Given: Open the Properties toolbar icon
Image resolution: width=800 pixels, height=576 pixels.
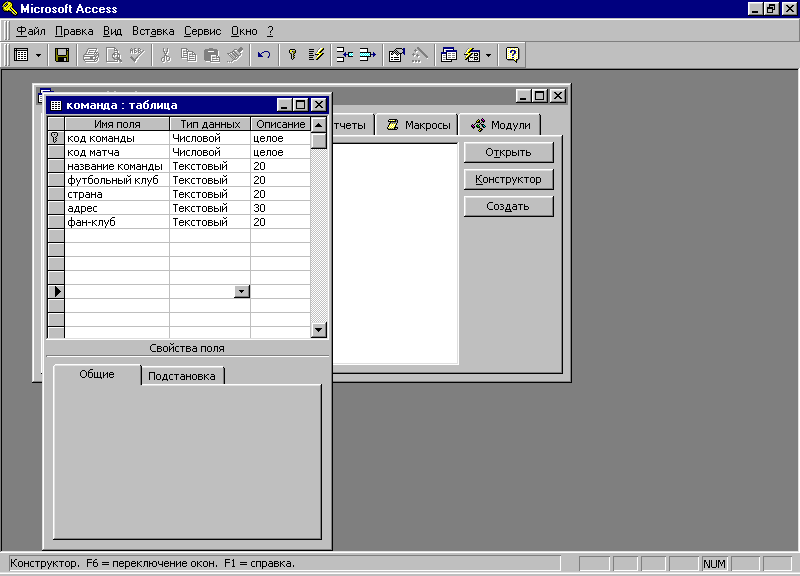Looking at the screenshot, I should click(396, 55).
